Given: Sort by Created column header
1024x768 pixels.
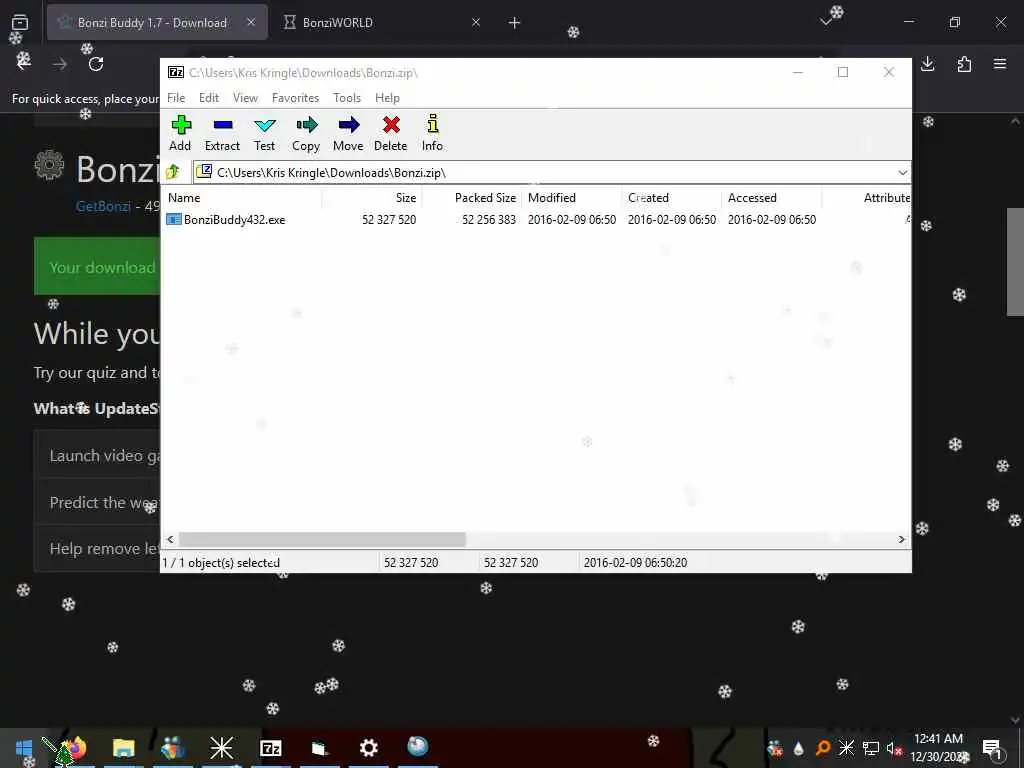Looking at the screenshot, I should coord(671,198).
